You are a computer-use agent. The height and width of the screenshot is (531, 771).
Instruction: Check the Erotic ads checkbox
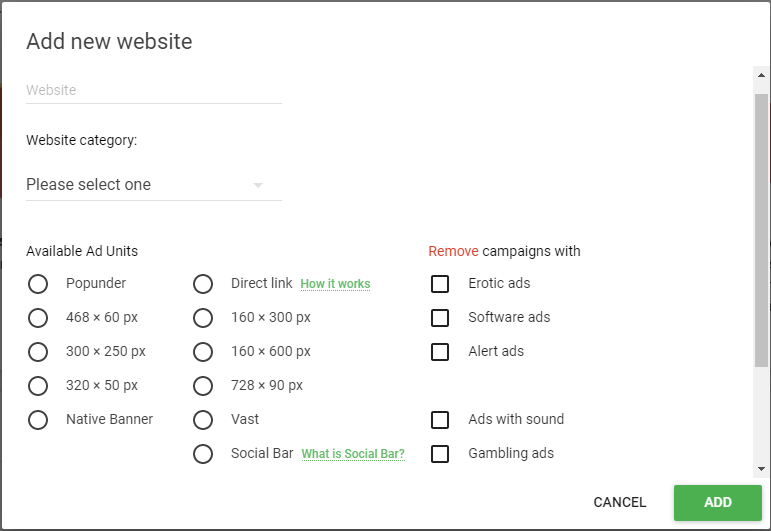tap(440, 284)
